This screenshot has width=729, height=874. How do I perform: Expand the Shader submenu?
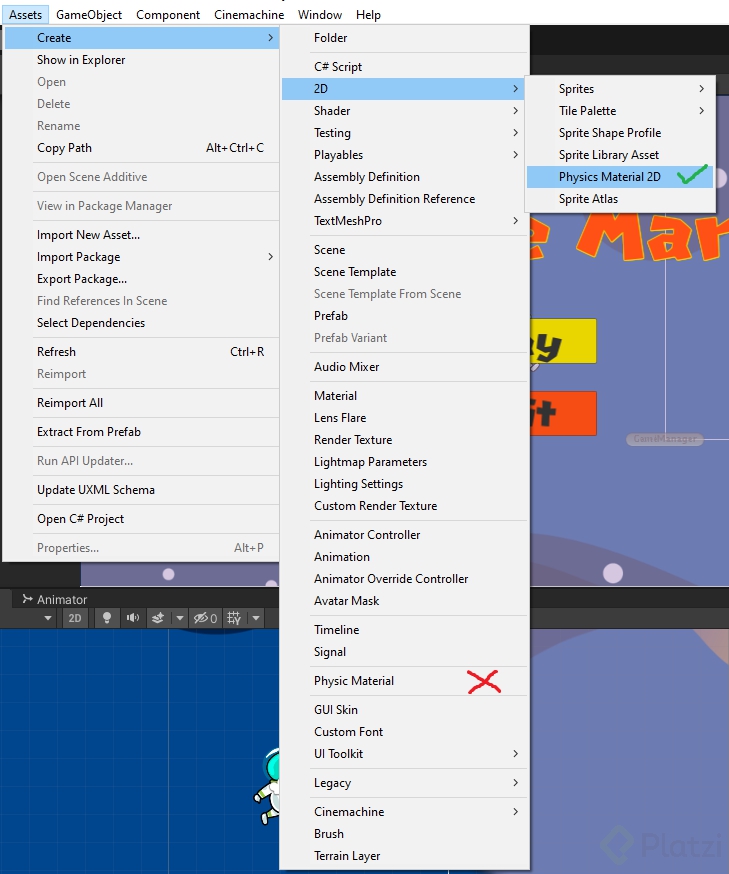405,111
